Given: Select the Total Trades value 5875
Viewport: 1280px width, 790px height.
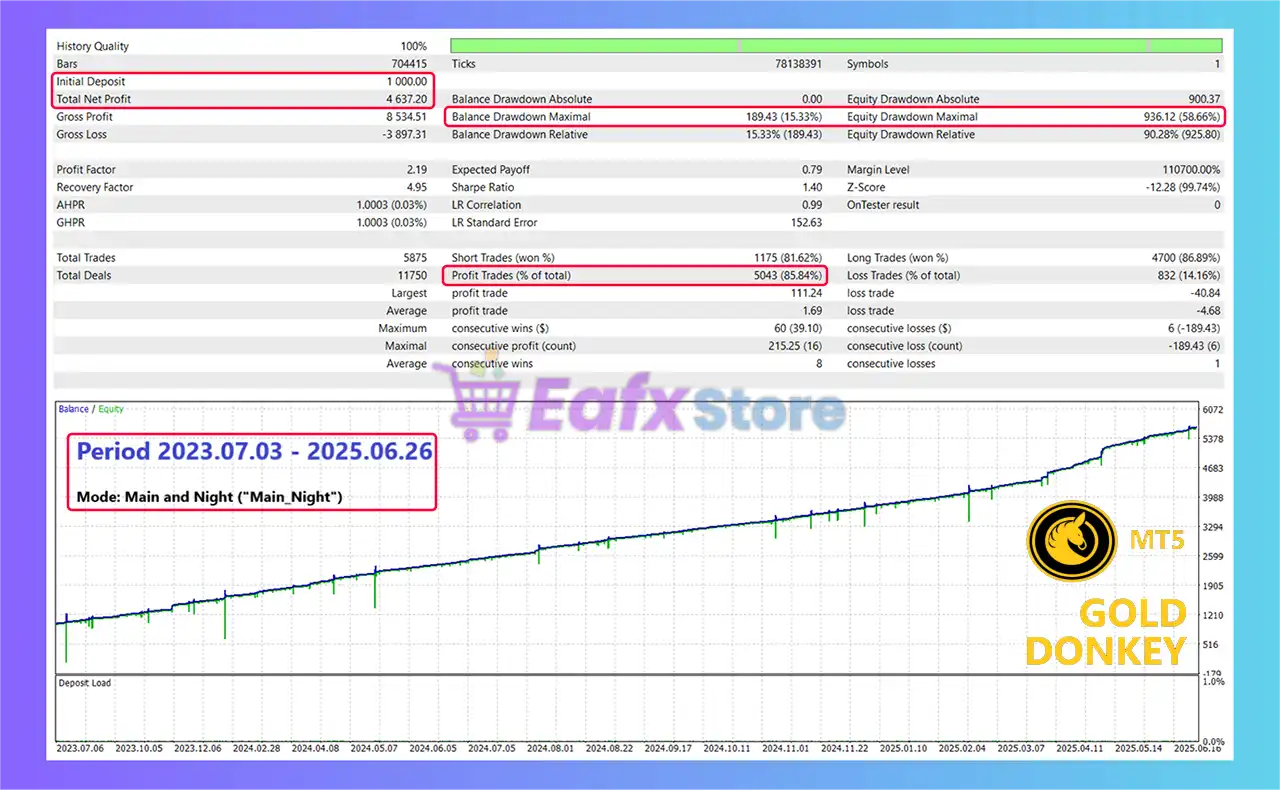Looking at the screenshot, I should pos(414,258).
